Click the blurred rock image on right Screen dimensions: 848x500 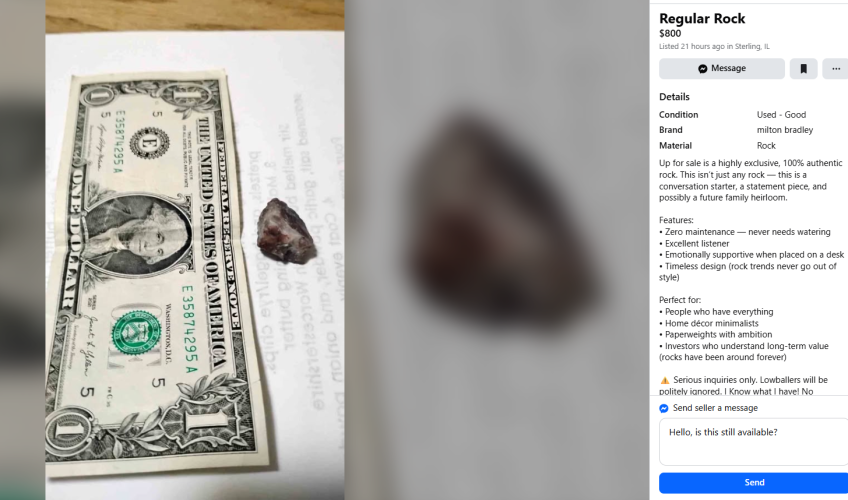pos(496,250)
